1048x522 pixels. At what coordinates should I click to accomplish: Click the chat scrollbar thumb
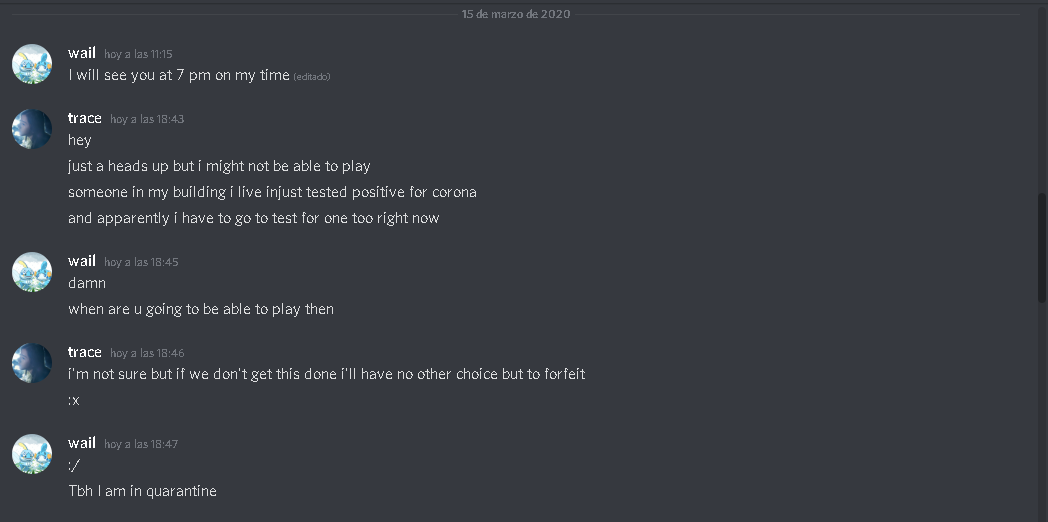coord(1042,247)
